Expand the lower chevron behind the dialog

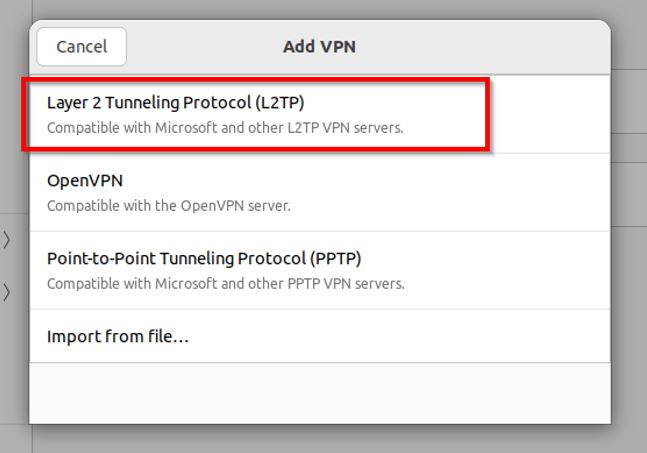pos(7,292)
